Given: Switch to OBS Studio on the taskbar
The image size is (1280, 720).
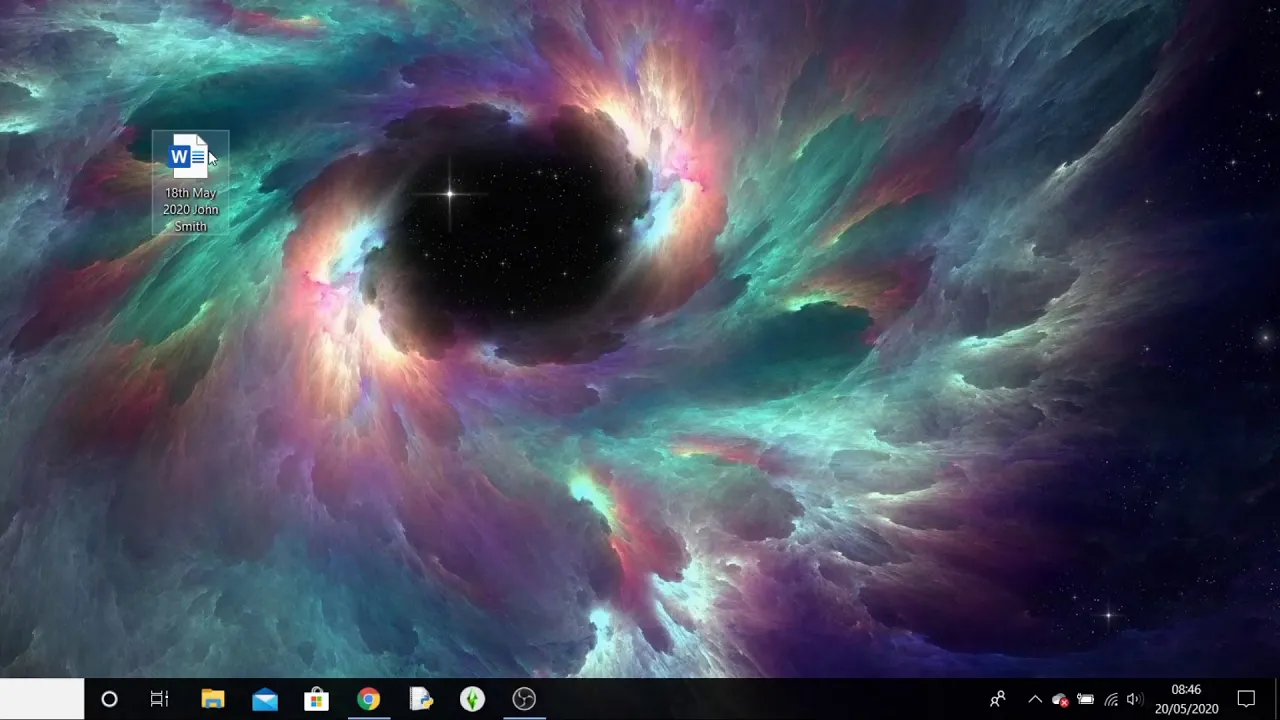Looking at the screenshot, I should 524,699.
